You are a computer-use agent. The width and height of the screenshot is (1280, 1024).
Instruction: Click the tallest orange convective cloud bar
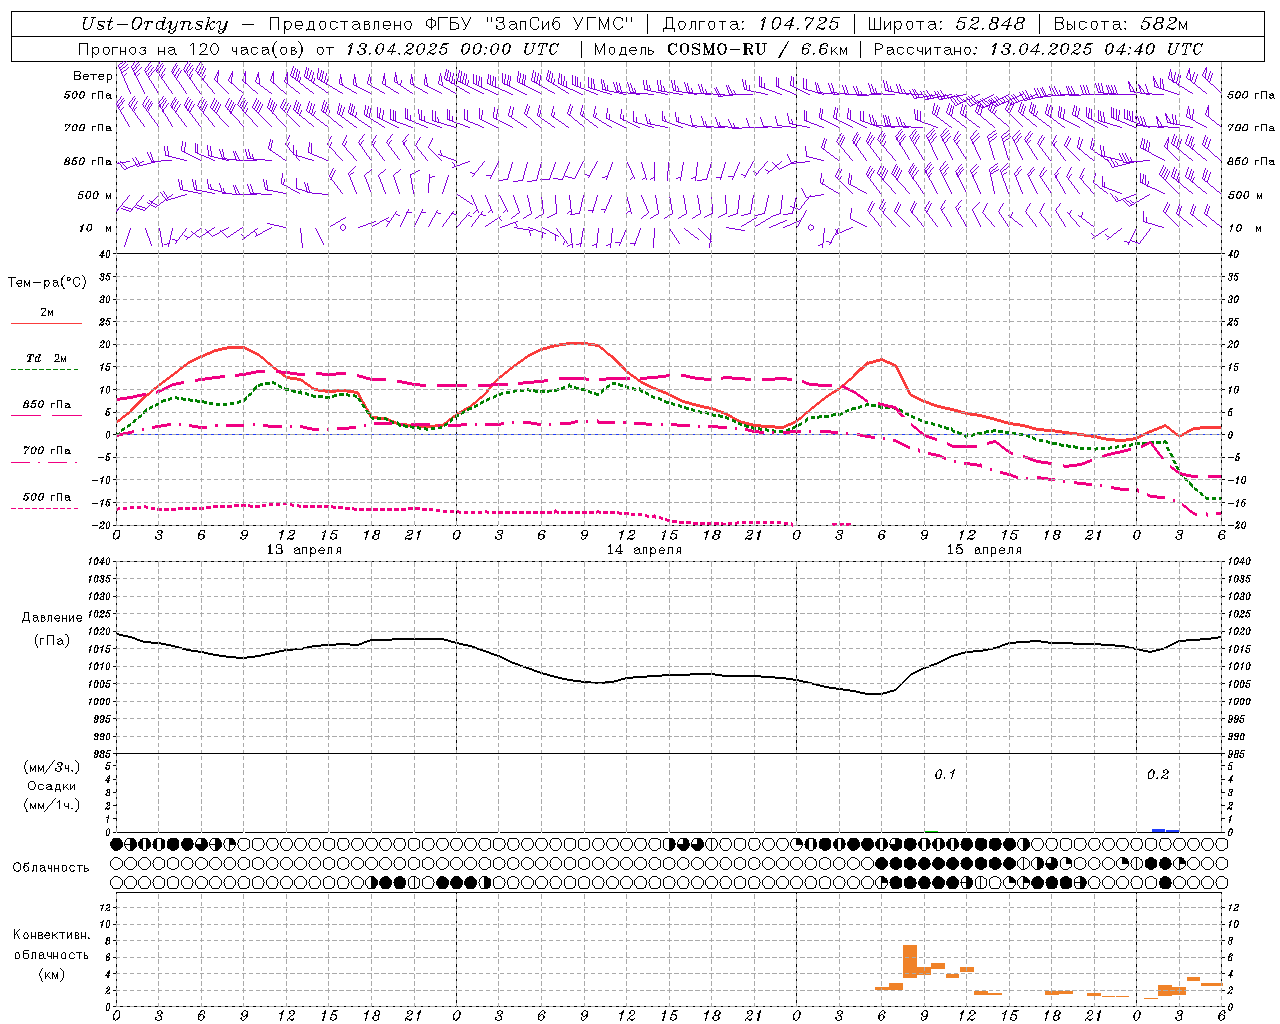click(x=910, y=961)
